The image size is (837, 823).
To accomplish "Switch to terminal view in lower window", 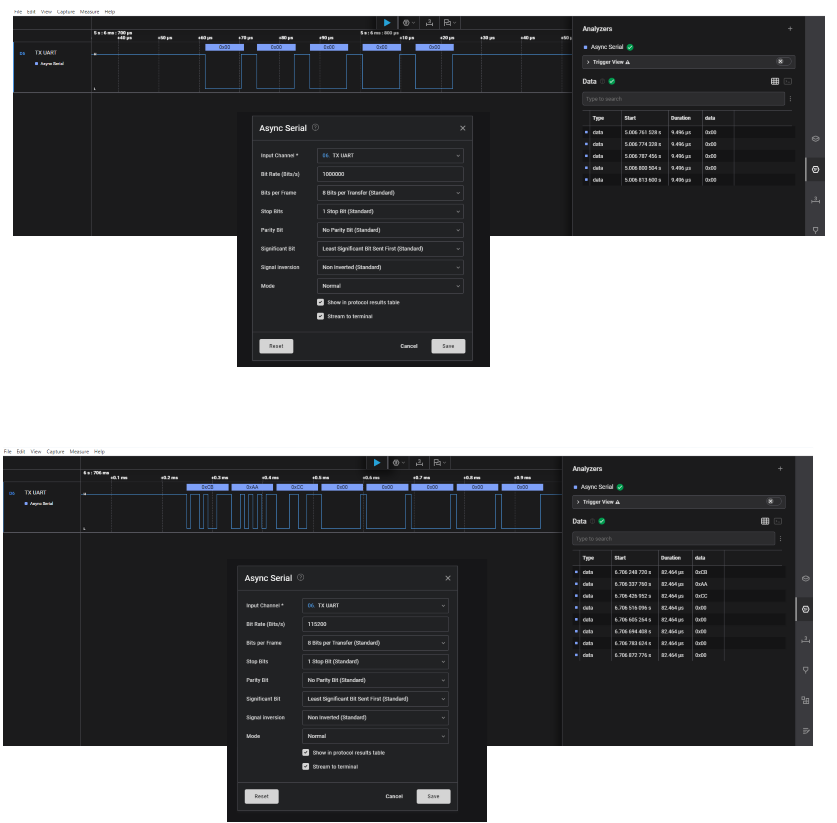I will click(x=778, y=521).
